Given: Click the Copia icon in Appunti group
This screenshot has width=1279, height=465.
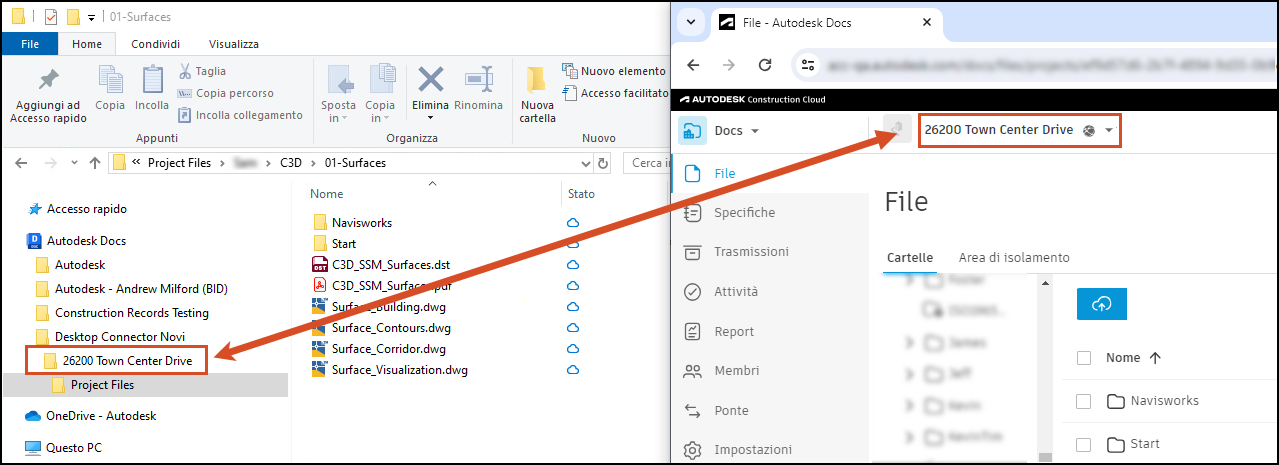Looking at the screenshot, I should (110, 79).
